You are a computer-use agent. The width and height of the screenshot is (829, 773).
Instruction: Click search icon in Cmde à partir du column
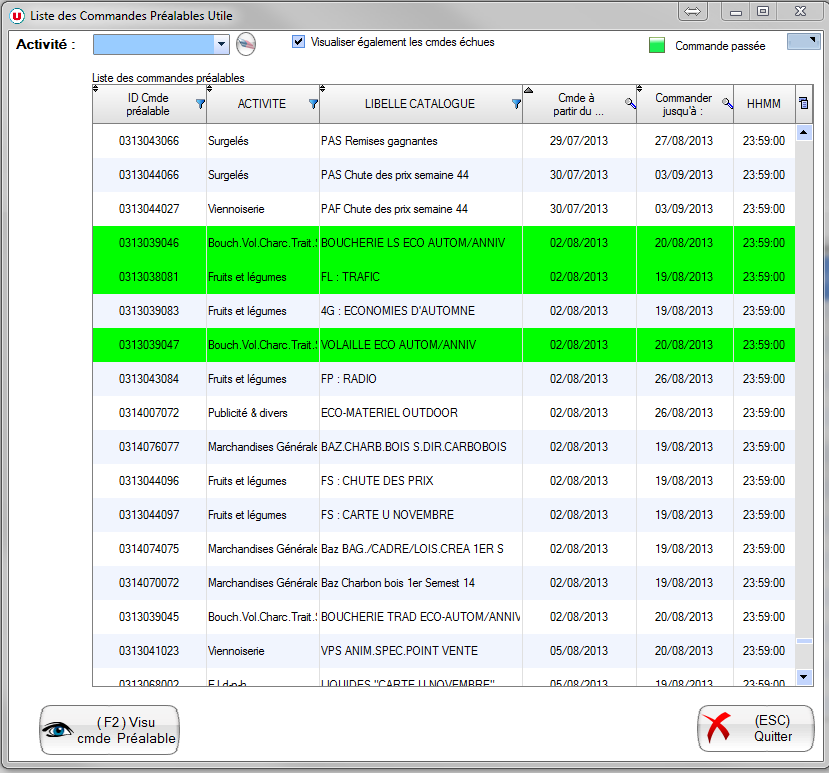coord(630,104)
